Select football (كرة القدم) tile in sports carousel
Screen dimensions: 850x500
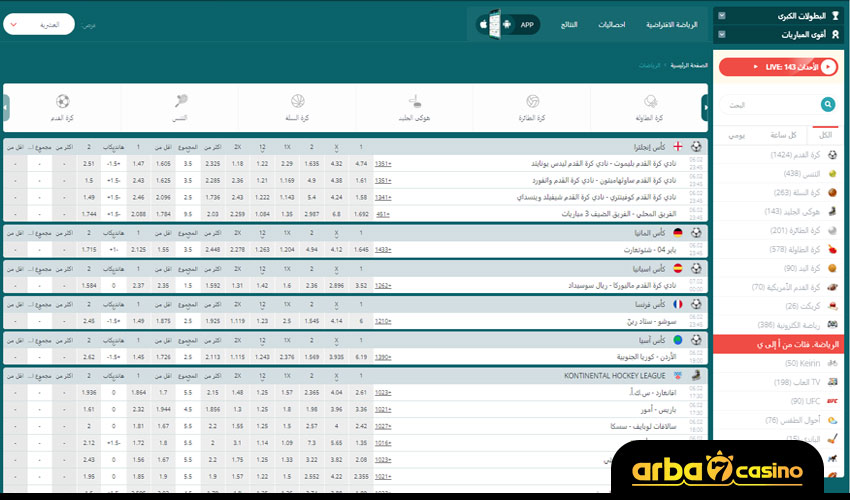(62, 107)
